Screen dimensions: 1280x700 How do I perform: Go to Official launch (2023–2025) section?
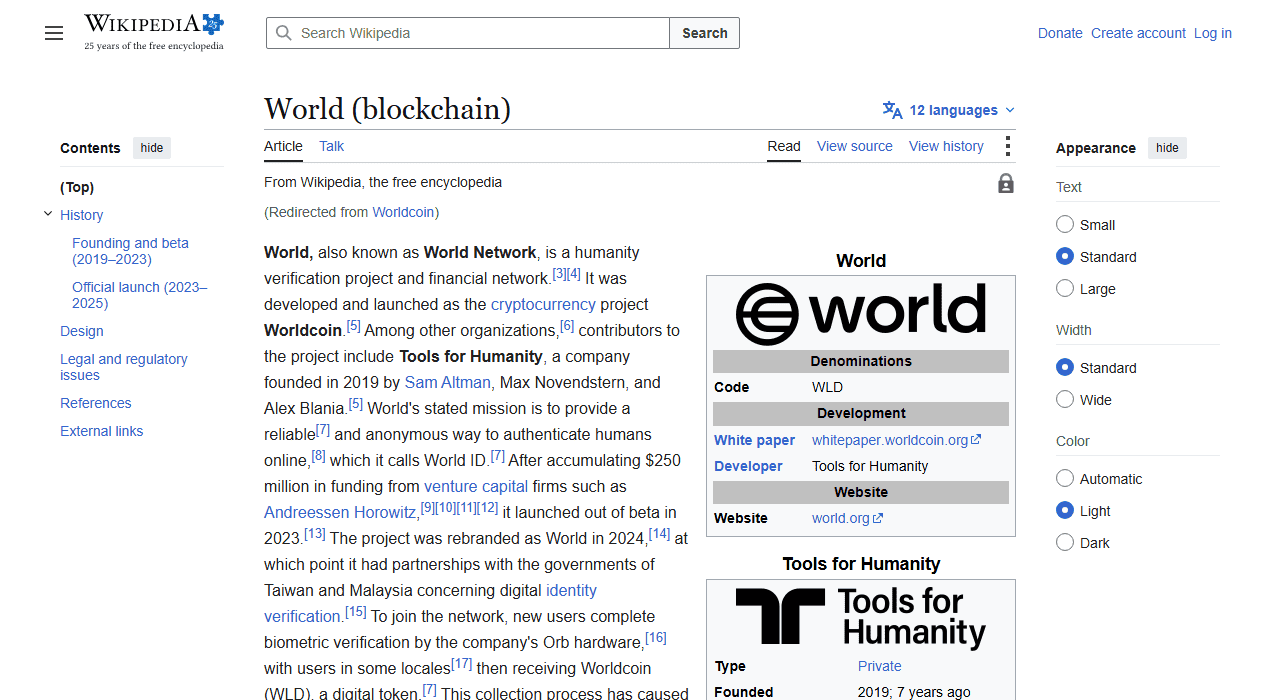coord(140,295)
